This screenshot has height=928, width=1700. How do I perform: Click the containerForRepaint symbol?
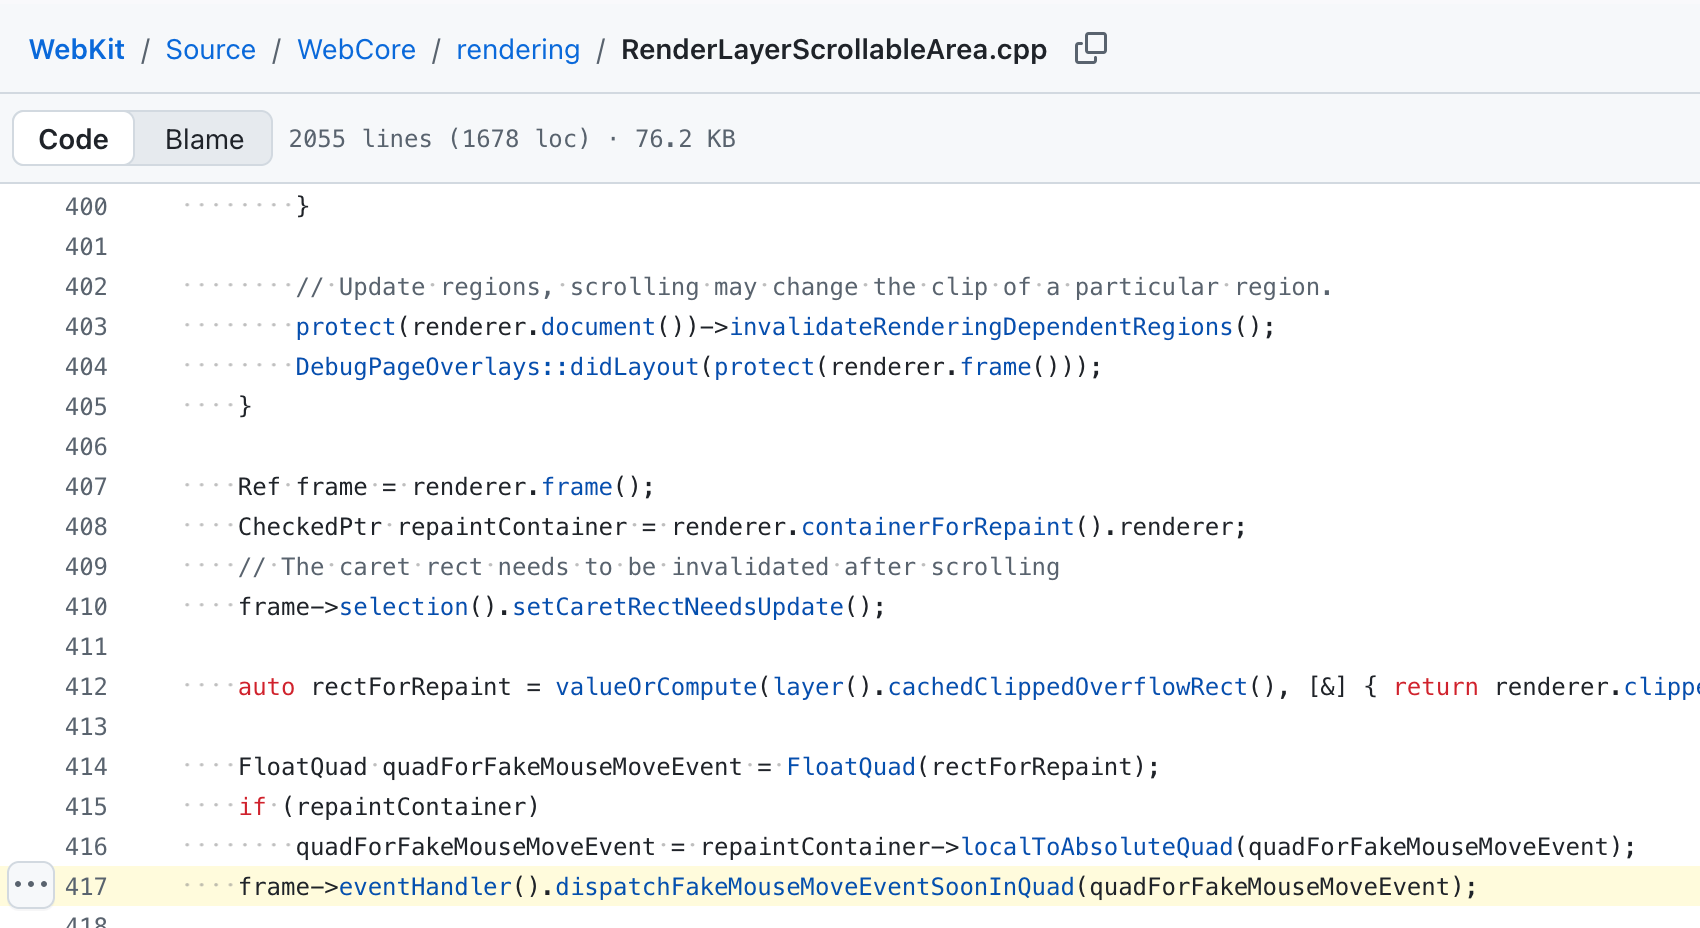938,526
